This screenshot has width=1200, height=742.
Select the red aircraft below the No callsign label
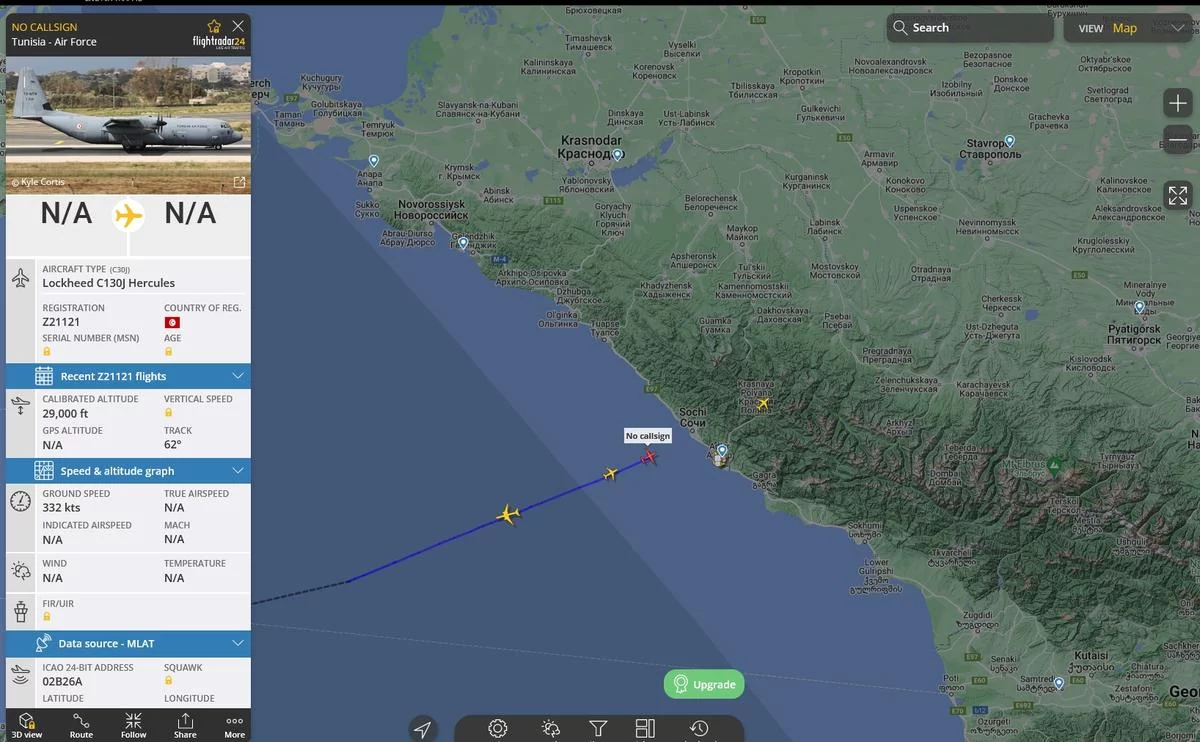click(x=649, y=457)
